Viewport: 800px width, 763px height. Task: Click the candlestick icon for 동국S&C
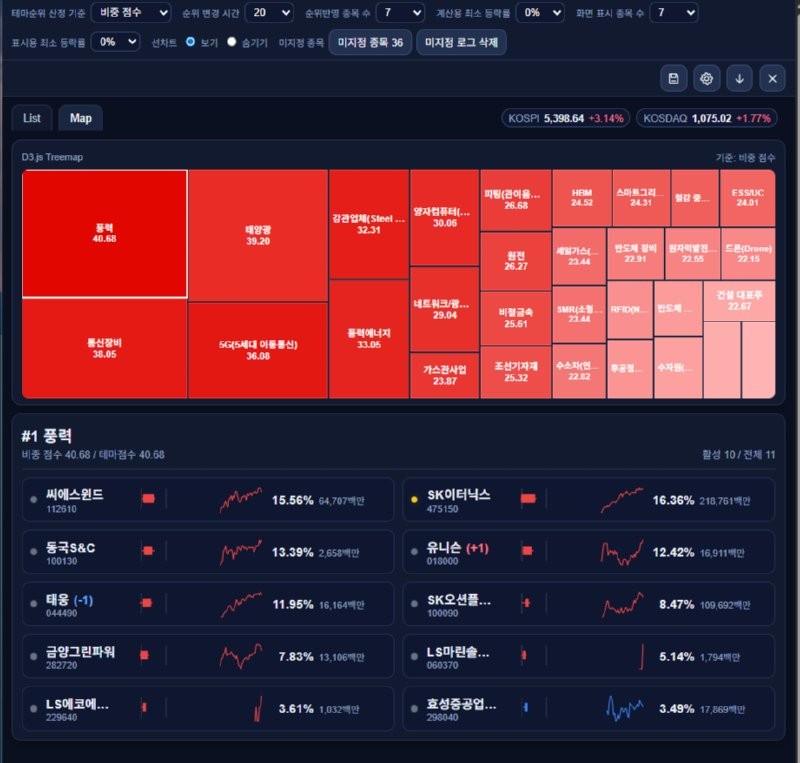(x=148, y=550)
